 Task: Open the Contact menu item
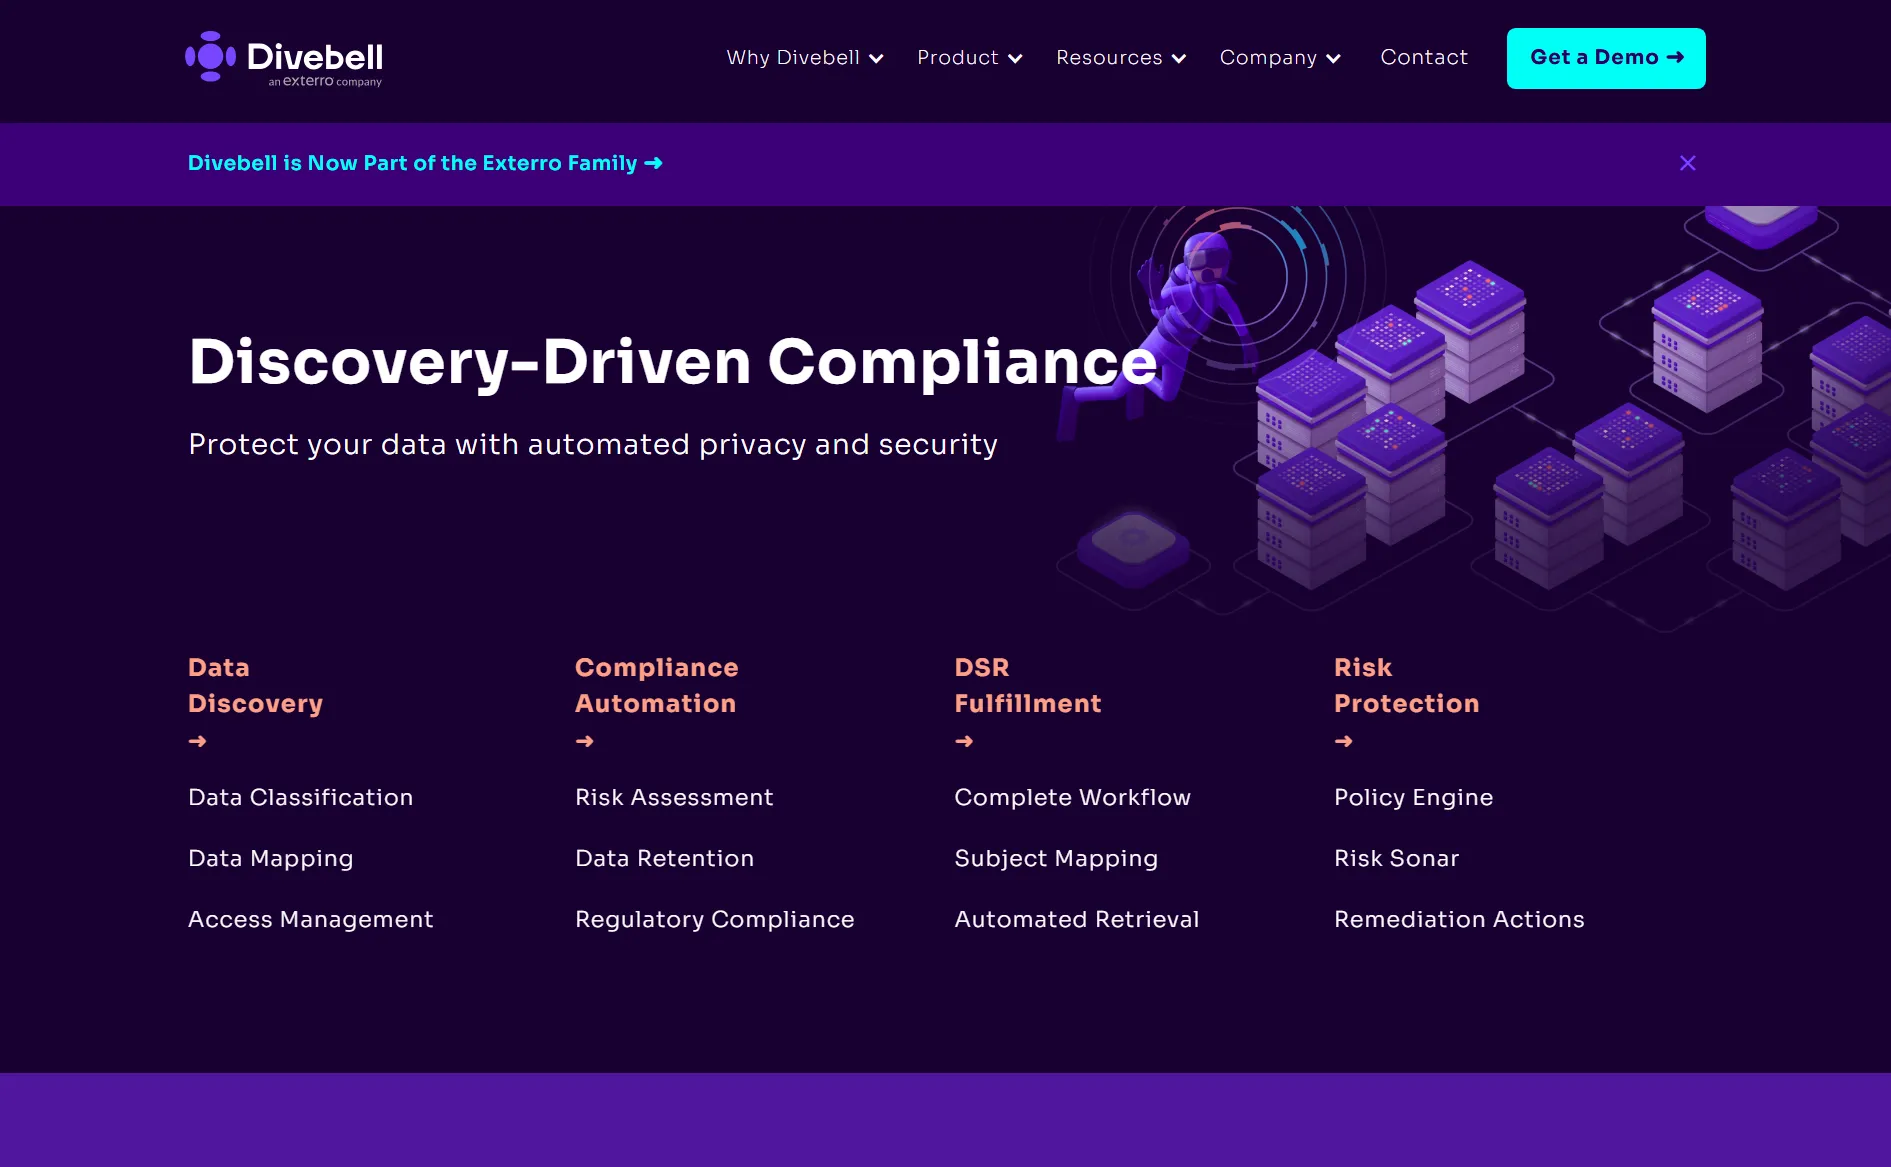[x=1424, y=58]
